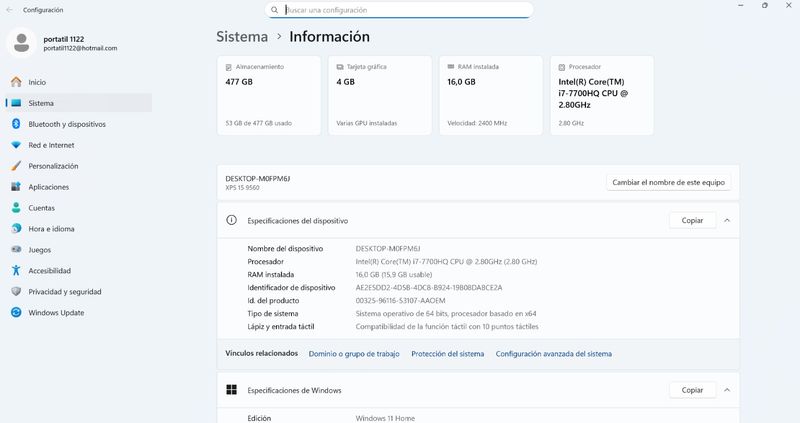800x423 pixels.
Task: Click the Personalización paintbrush icon
Action: click(16, 166)
